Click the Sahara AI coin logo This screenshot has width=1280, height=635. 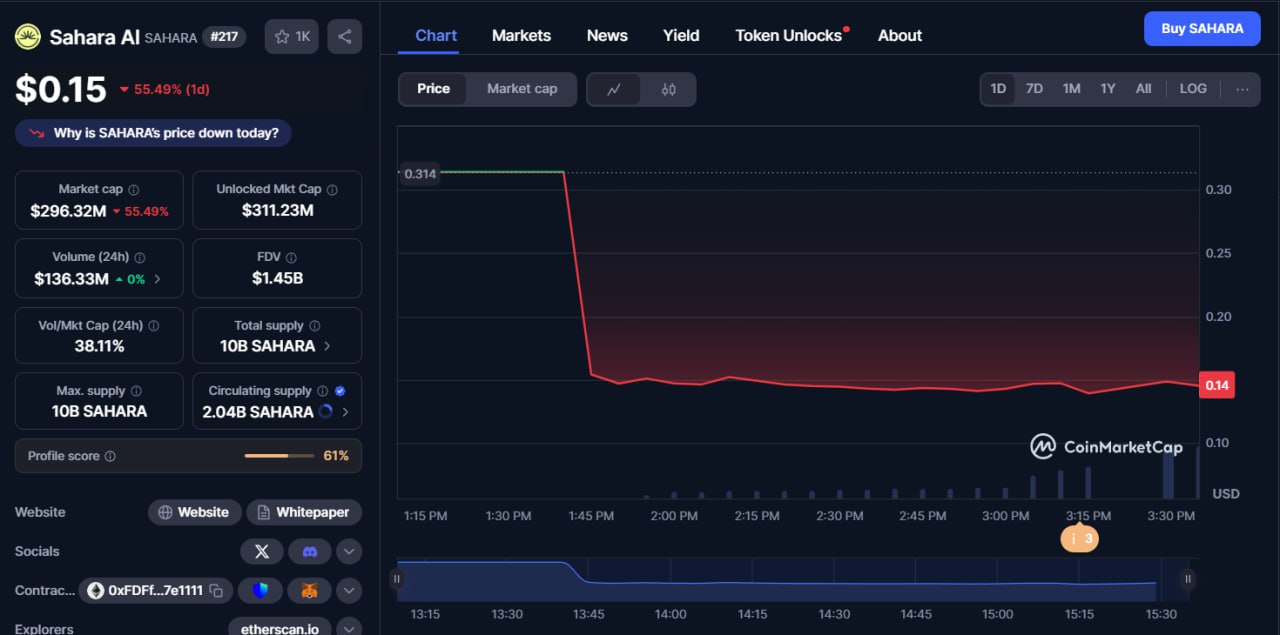coord(27,37)
